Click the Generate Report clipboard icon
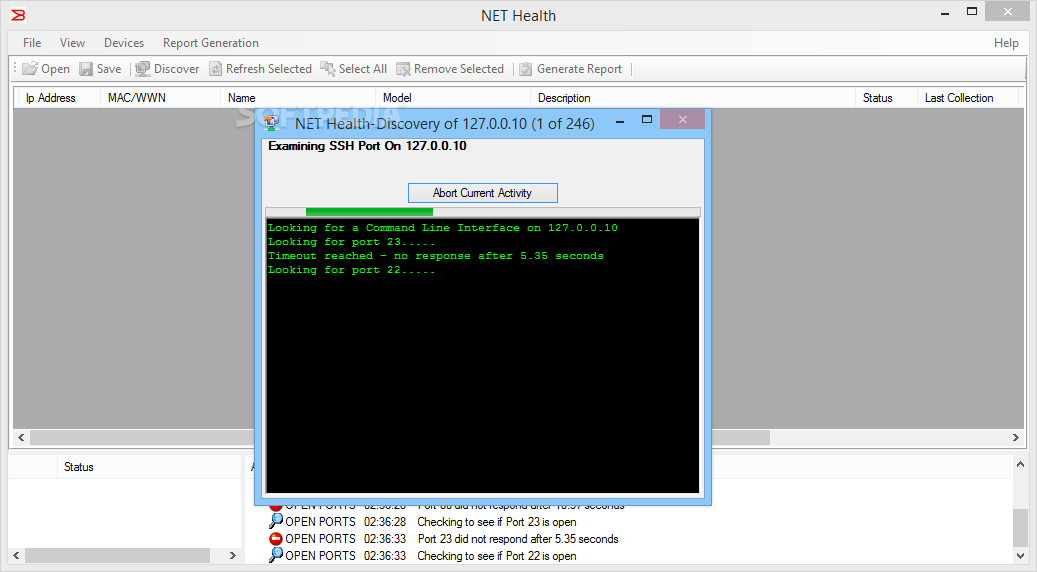Viewport: 1037px width, 572px height. (x=526, y=69)
